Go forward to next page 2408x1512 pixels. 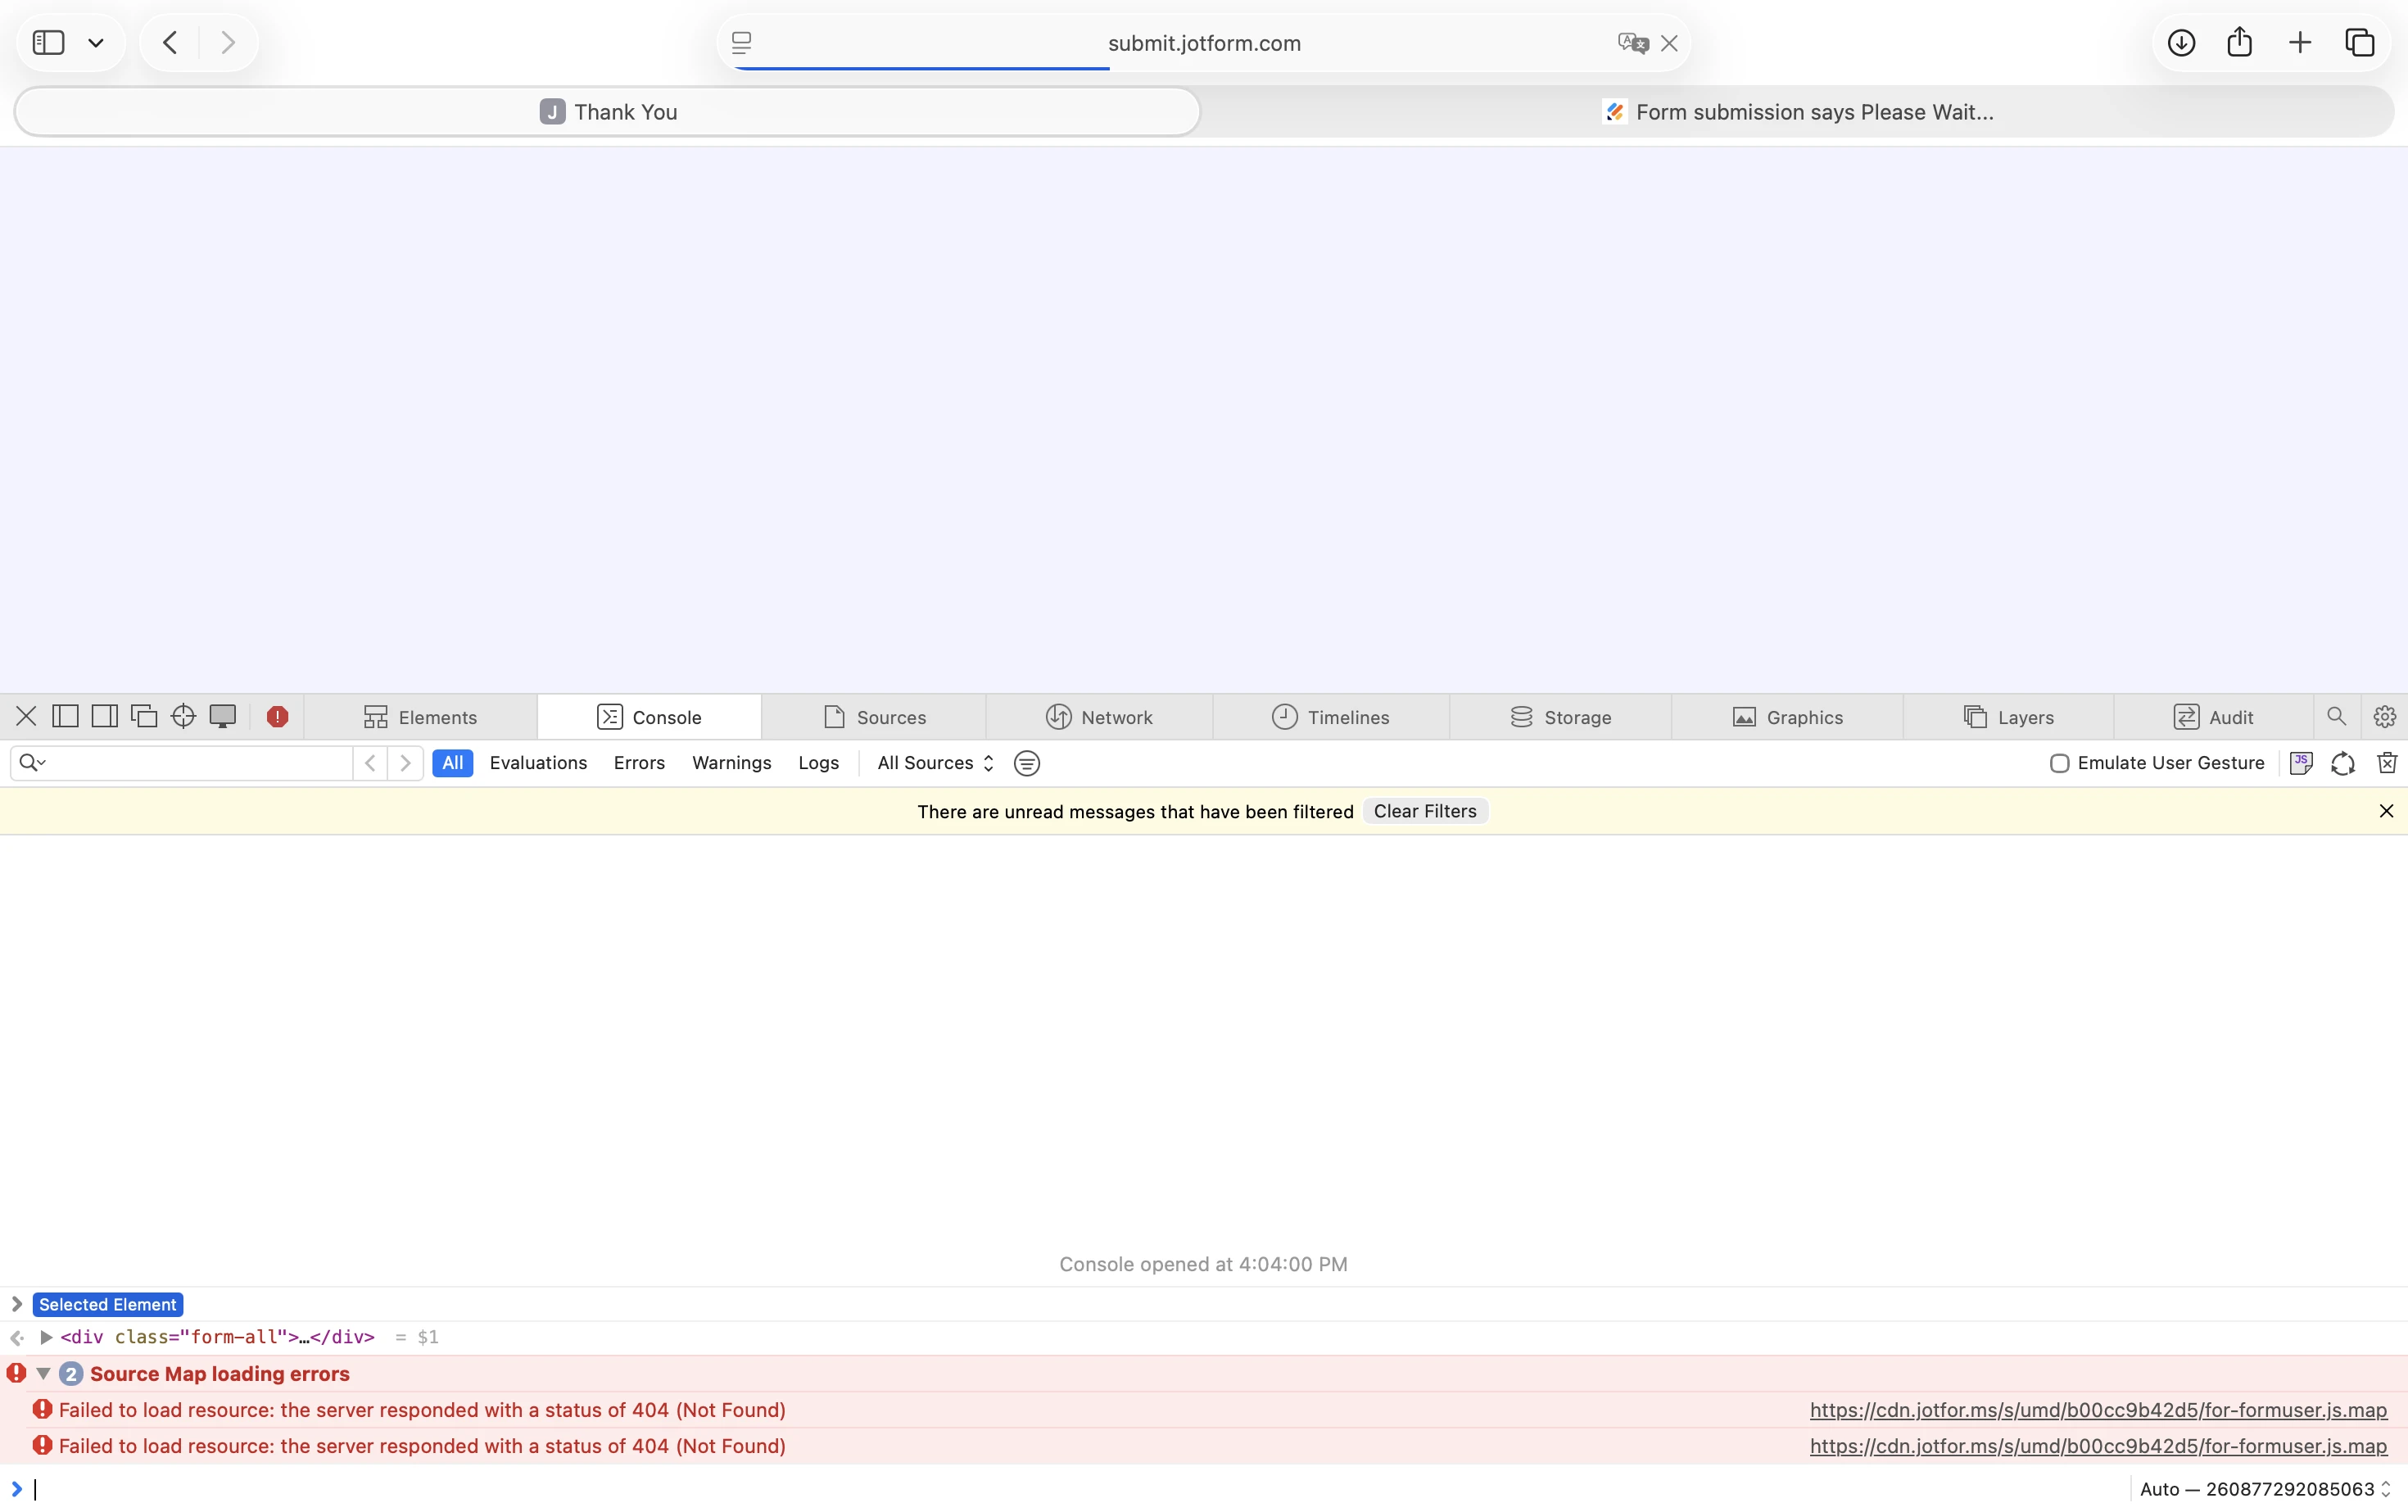pyautogui.click(x=228, y=42)
